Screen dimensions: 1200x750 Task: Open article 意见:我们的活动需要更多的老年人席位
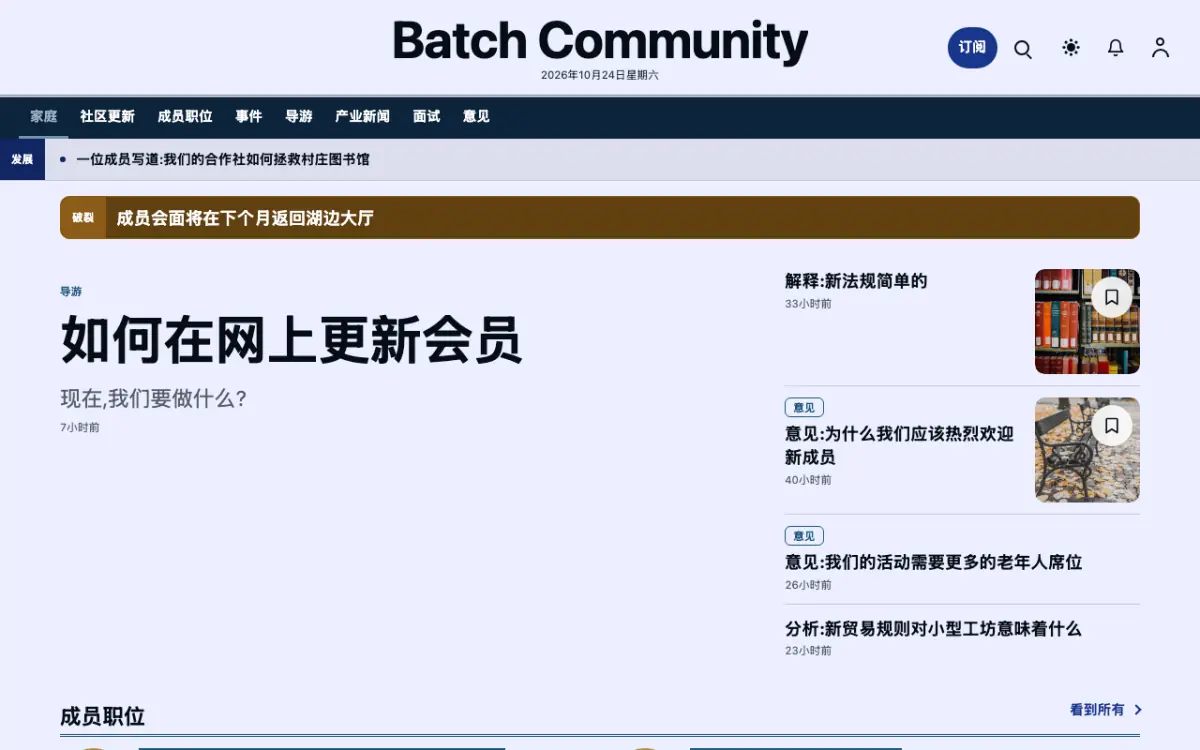[x=934, y=562]
